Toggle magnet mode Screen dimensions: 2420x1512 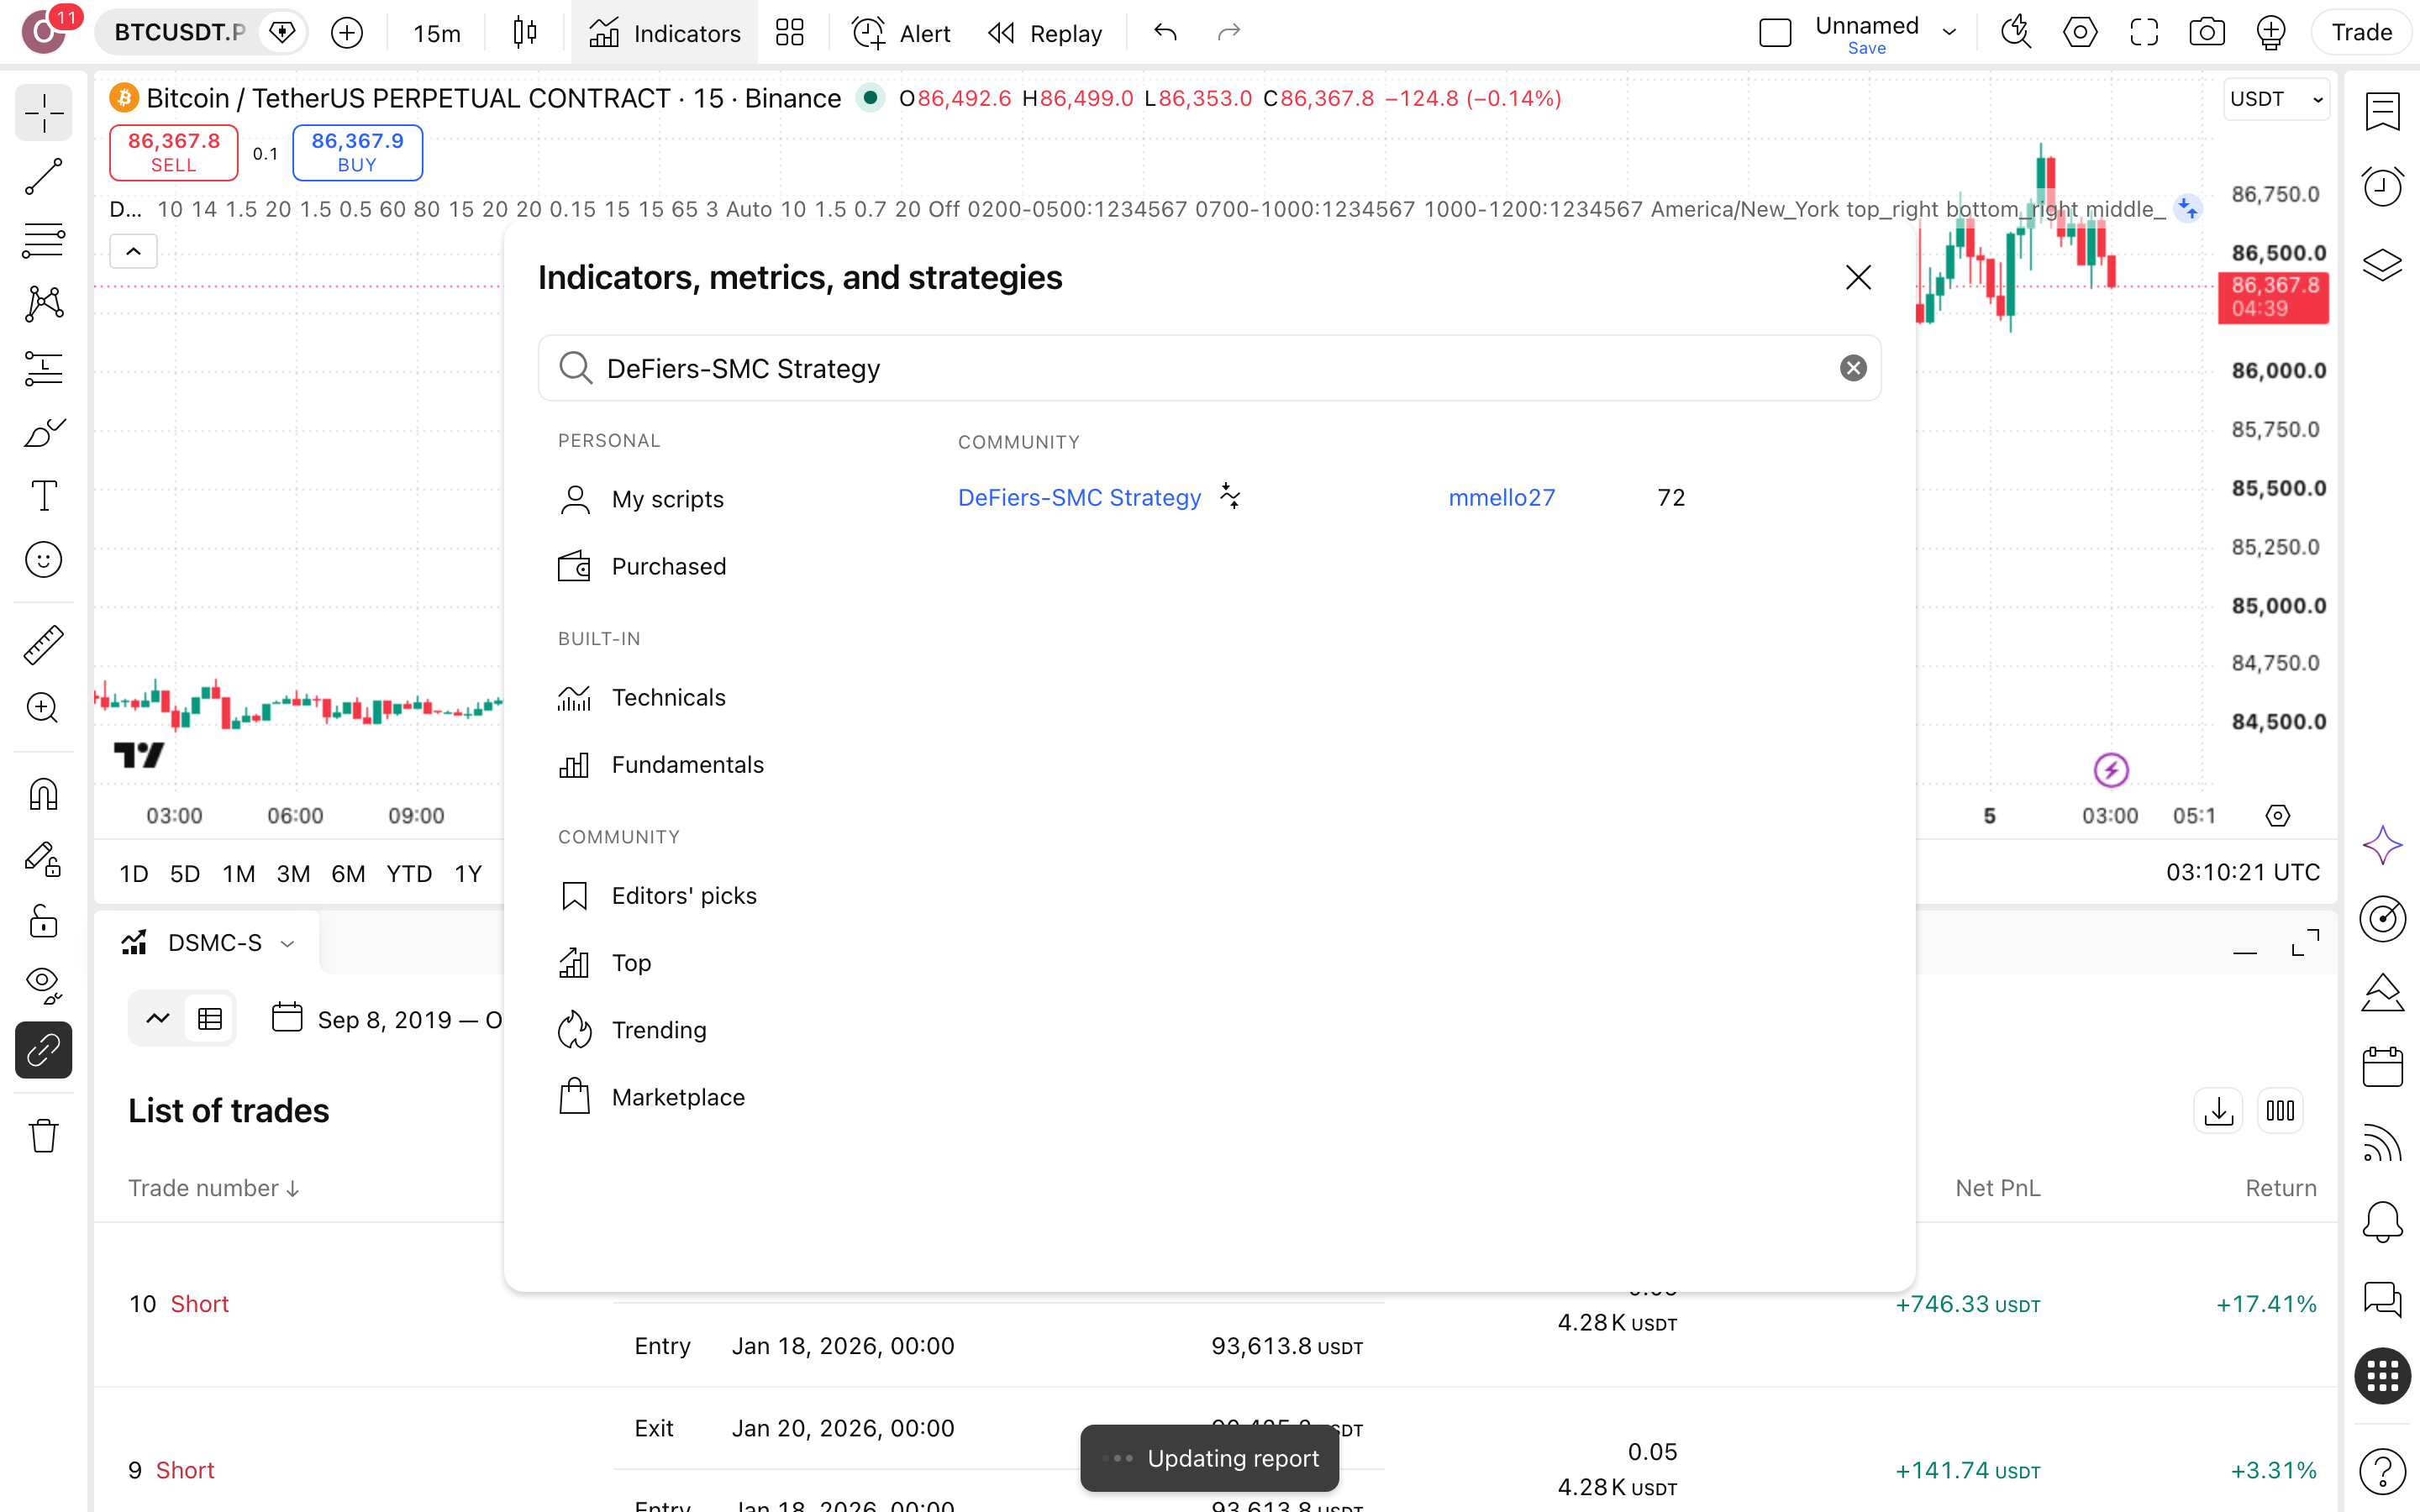coord(43,794)
